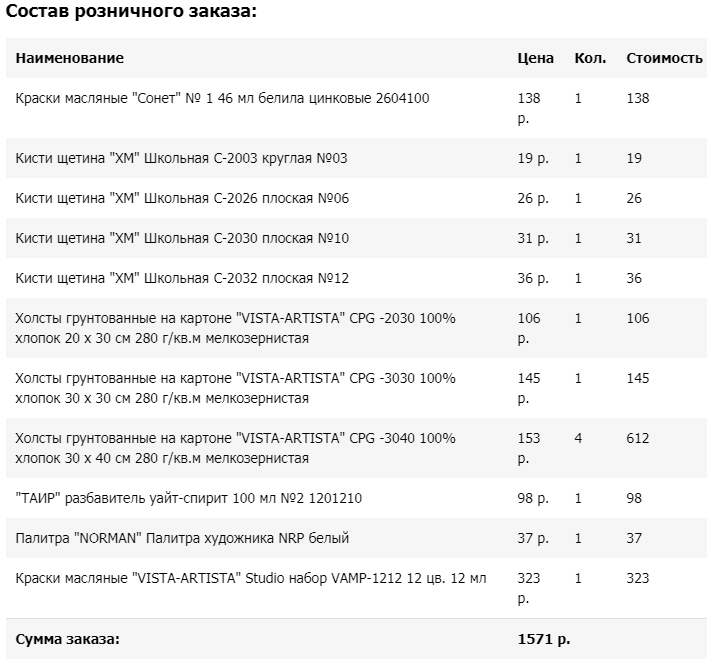Click the order total 1571 р.
The height and width of the screenshot is (660, 707).
point(544,639)
